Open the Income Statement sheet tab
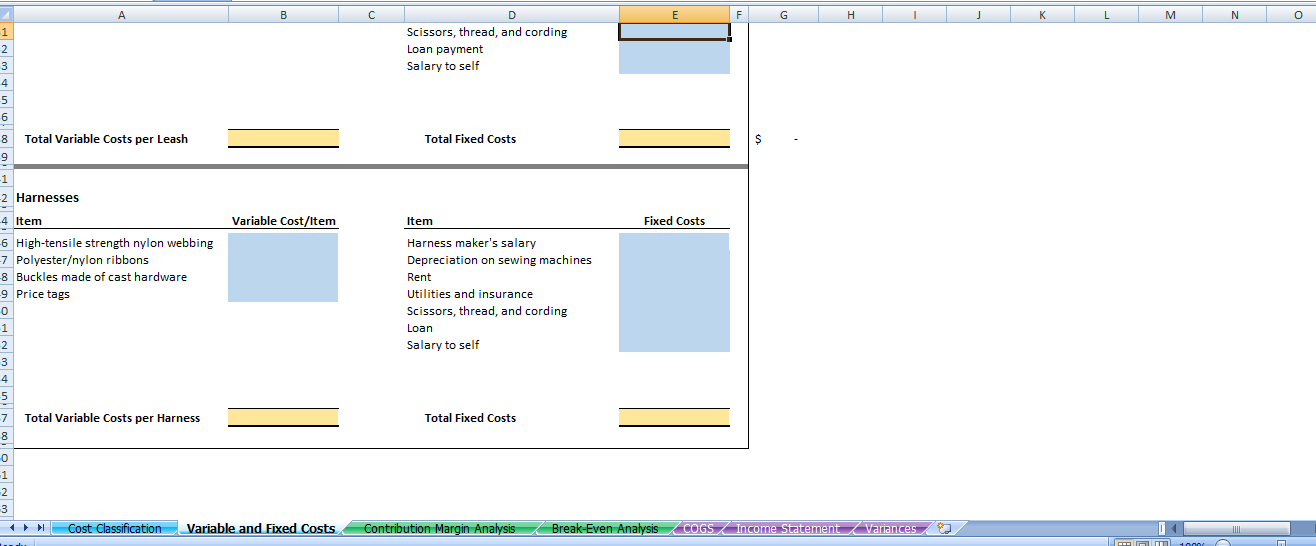 pos(788,528)
